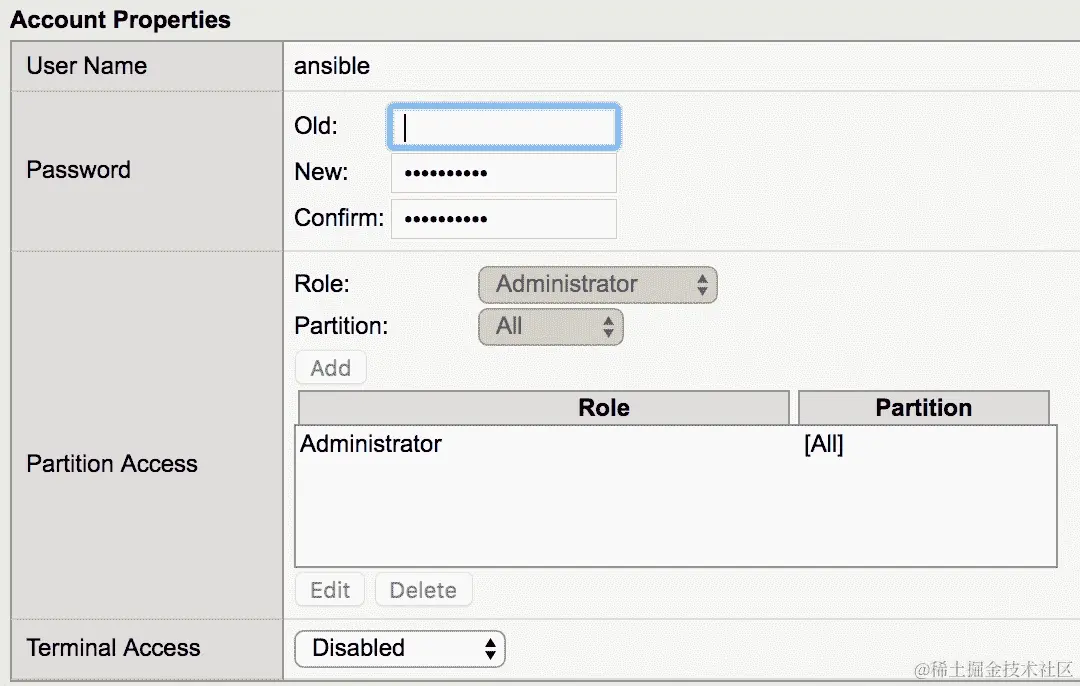The image size is (1080, 686).
Task: Click the User Name row label
Action: (x=86, y=66)
